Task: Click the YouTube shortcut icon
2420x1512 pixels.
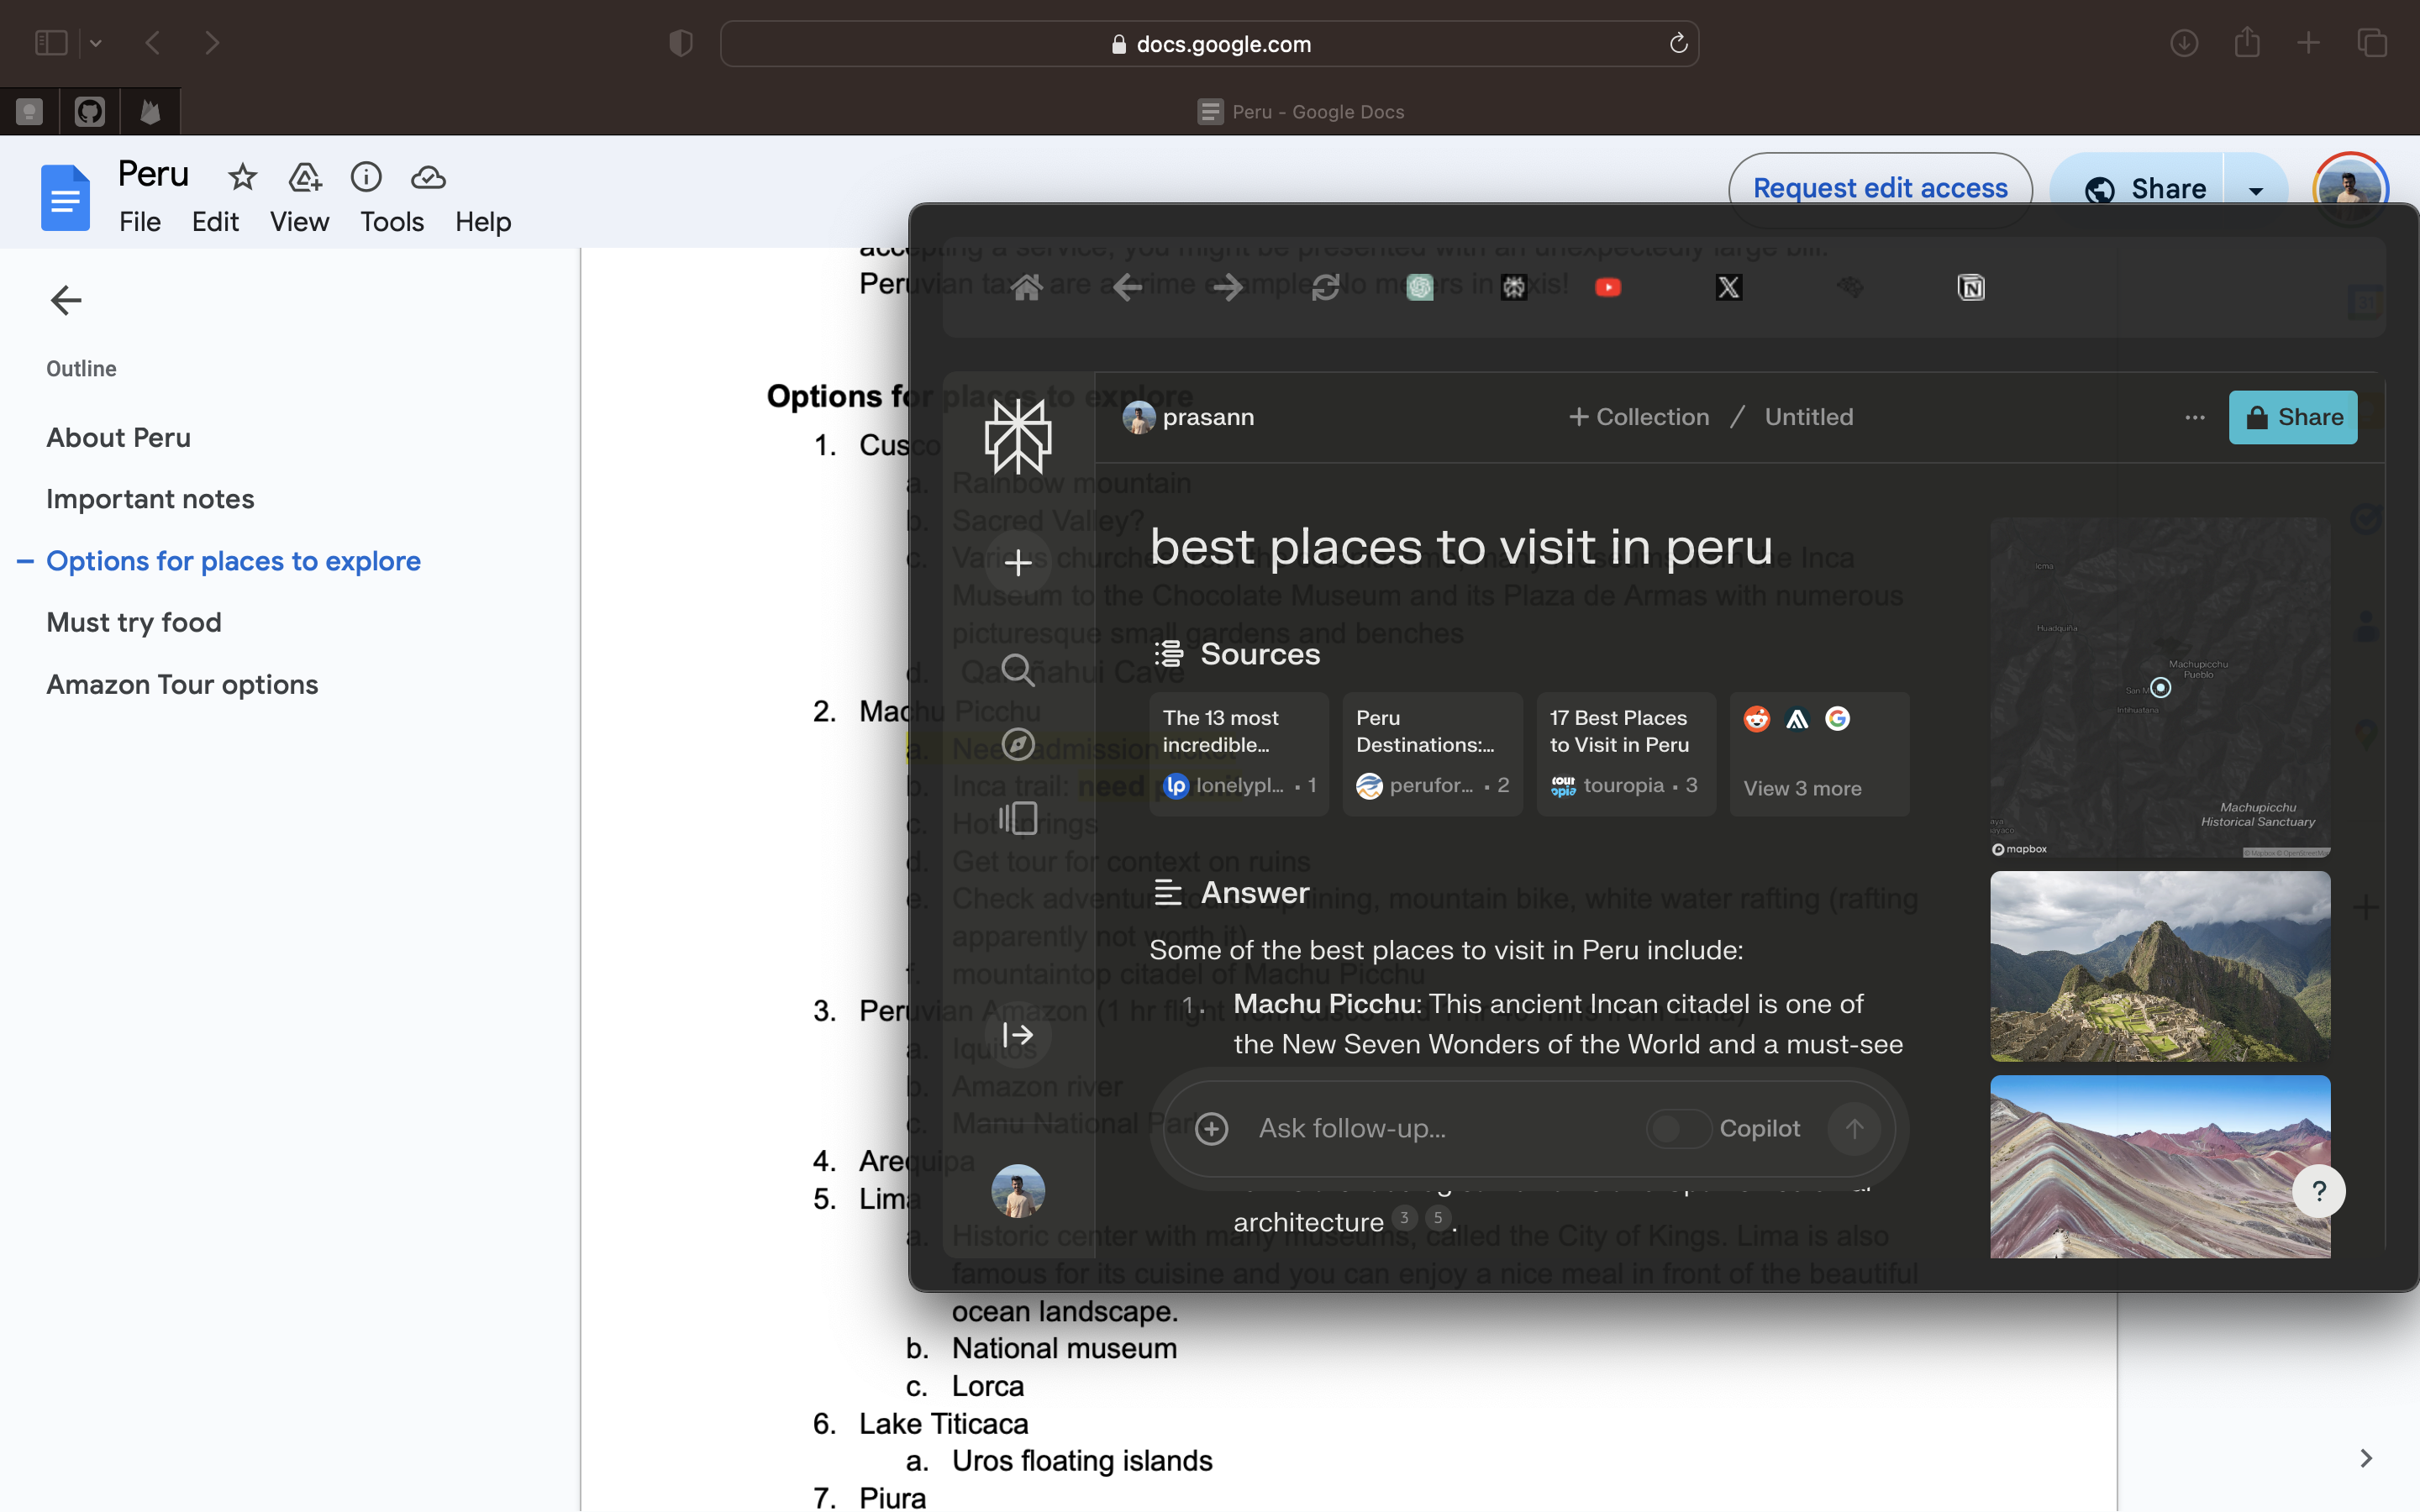Action: (1607, 288)
